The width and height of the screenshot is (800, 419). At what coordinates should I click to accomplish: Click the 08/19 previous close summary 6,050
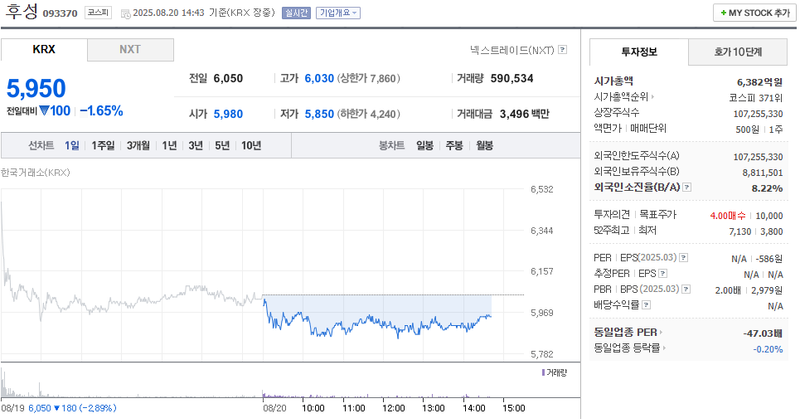tap(40, 408)
